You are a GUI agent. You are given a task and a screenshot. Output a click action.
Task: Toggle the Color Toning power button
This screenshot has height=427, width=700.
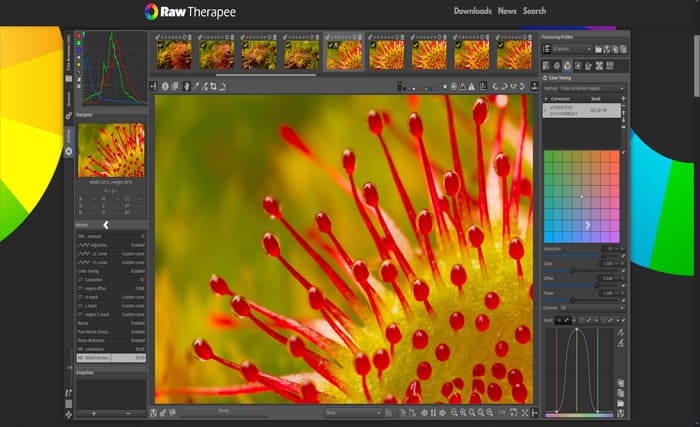(x=545, y=78)
